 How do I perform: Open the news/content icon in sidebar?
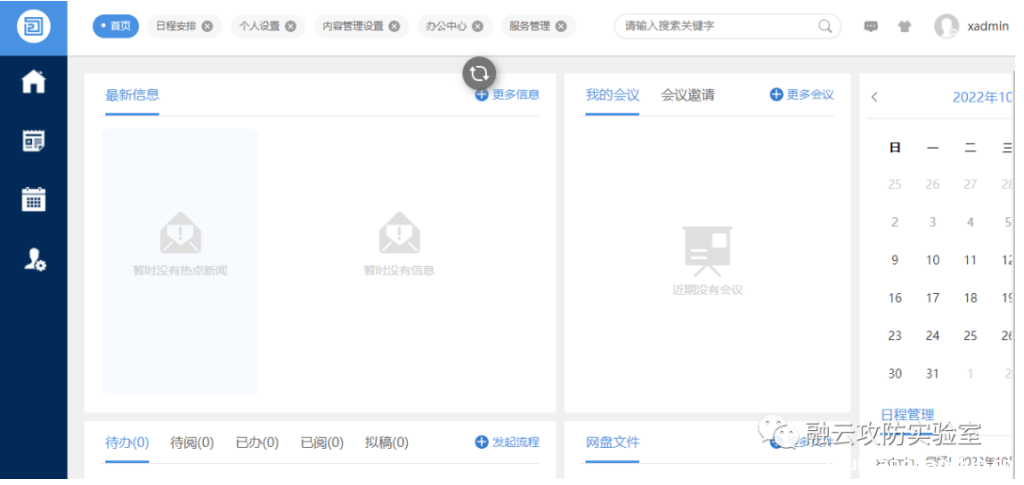[x=33, y=140]
